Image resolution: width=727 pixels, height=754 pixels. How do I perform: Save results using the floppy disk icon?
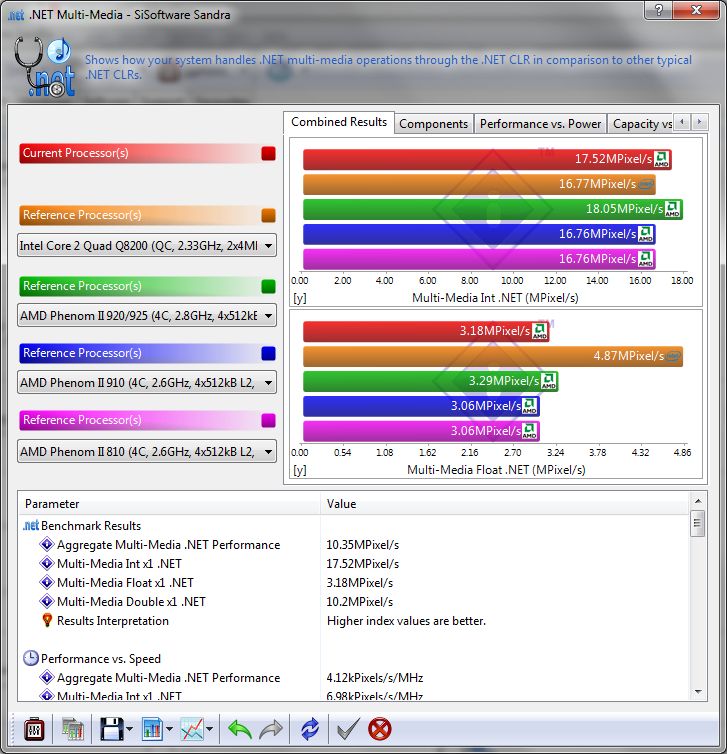[112, 729]
